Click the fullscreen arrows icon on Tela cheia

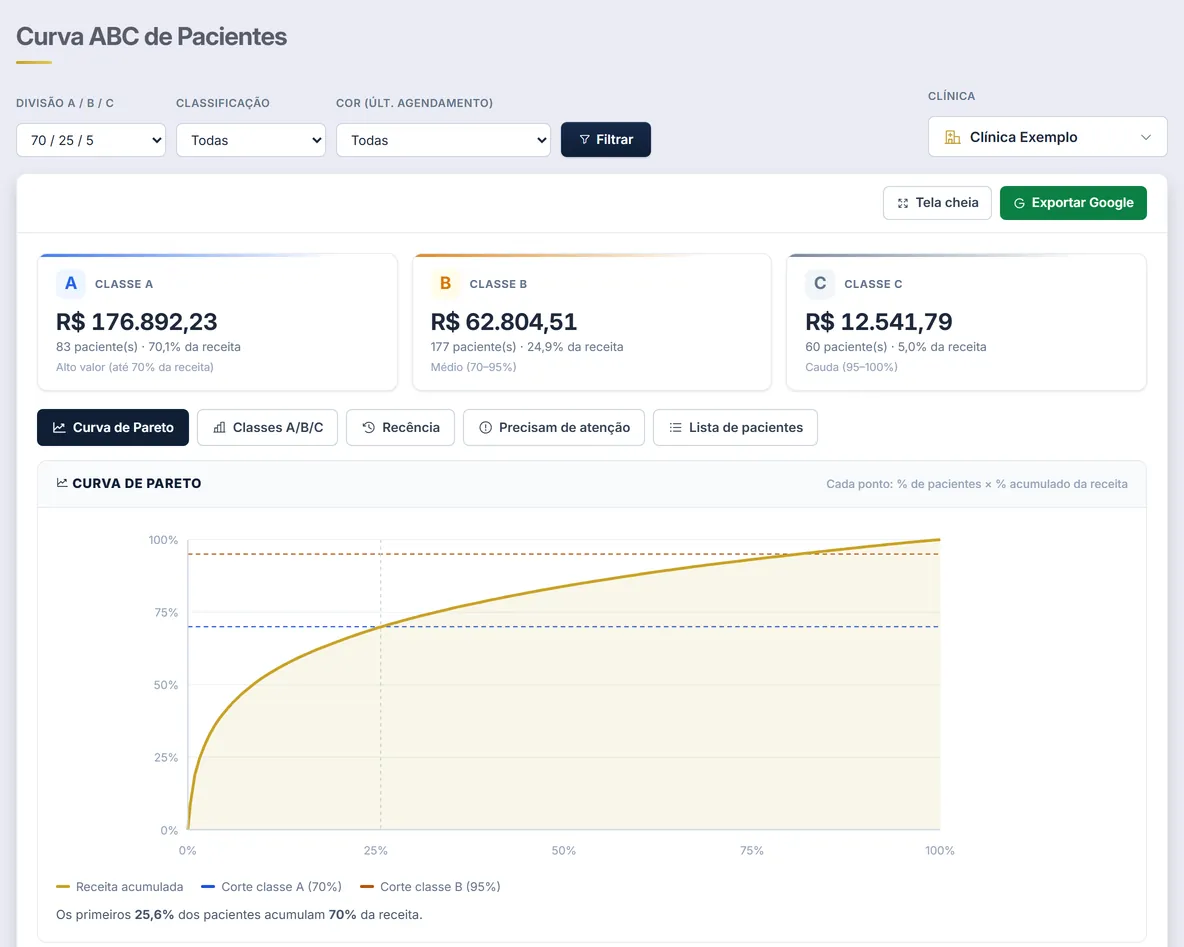902,203
